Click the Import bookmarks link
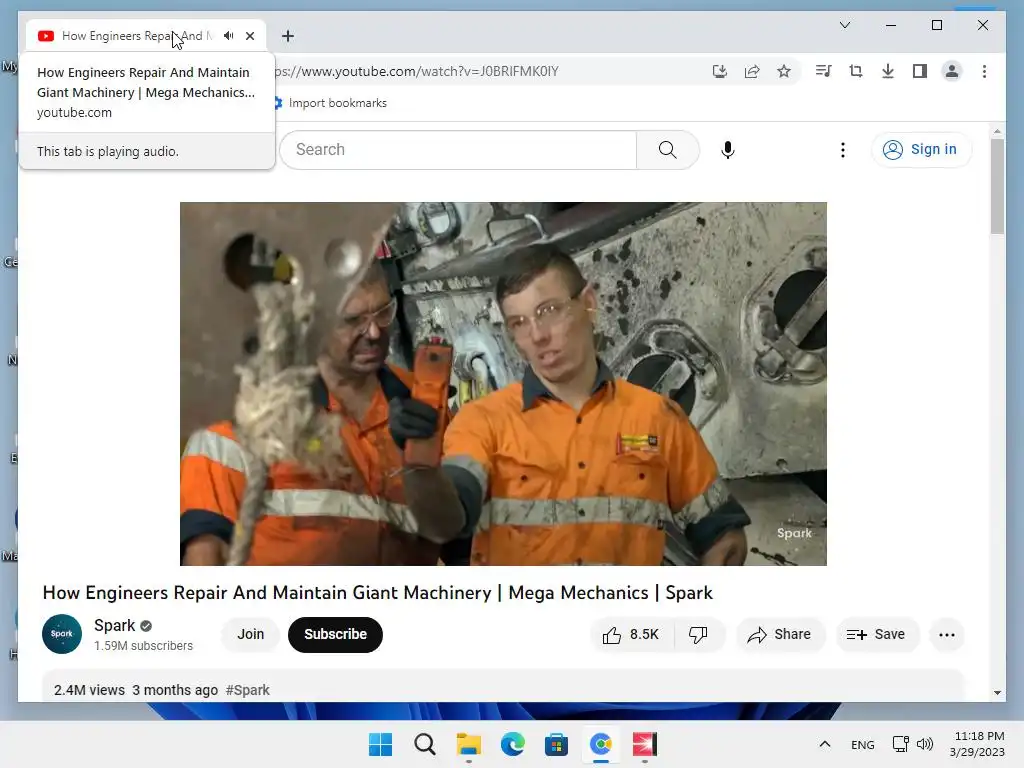 click(x=338, y=103)
